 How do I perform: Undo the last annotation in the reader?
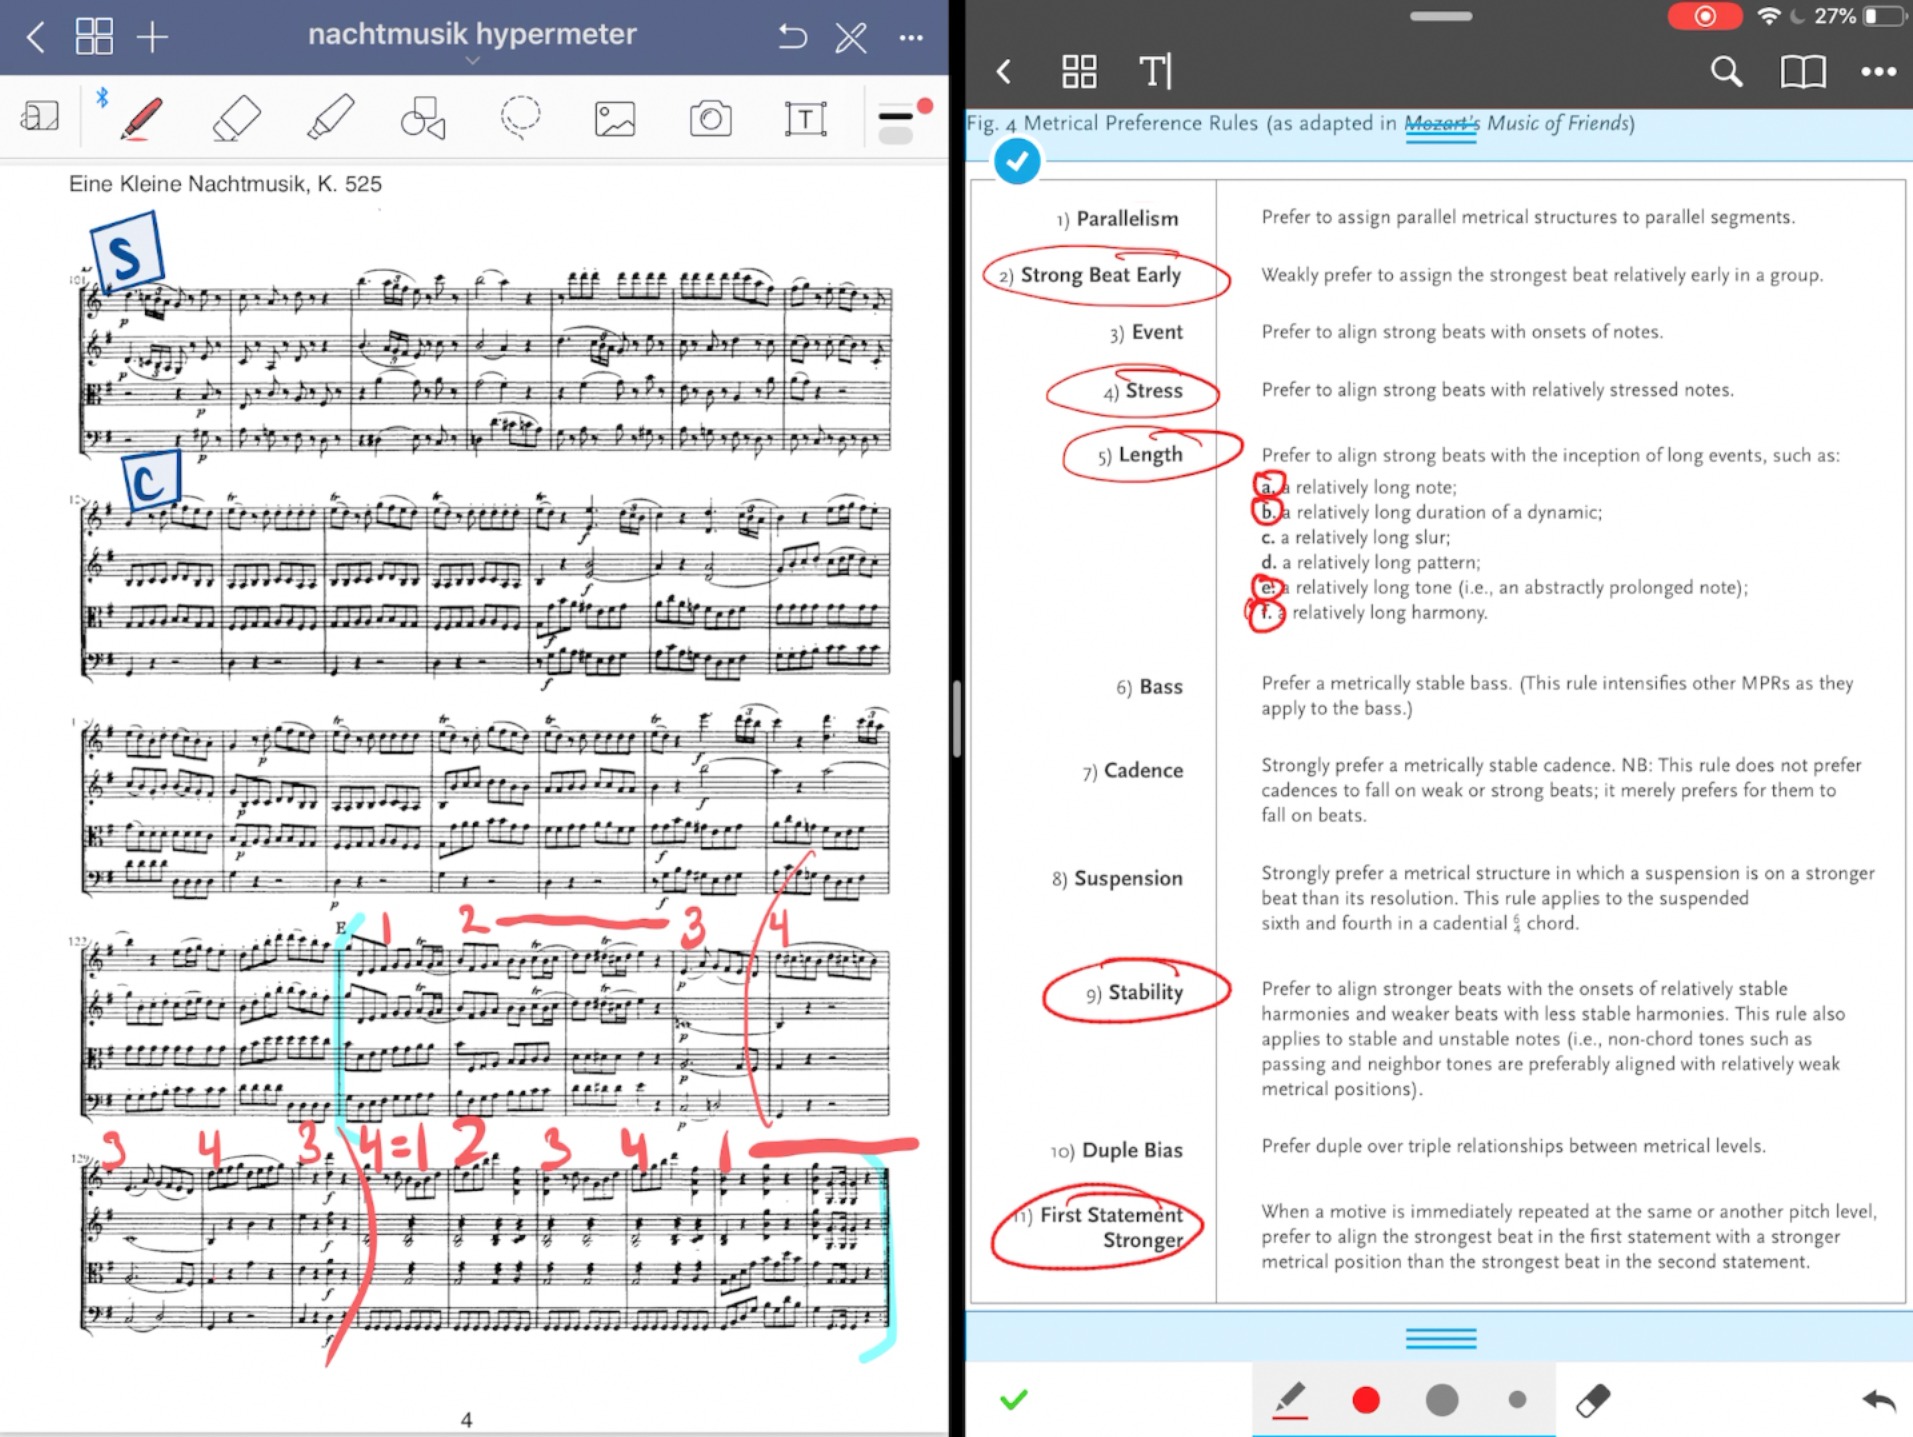[x=1879, y=1400]
